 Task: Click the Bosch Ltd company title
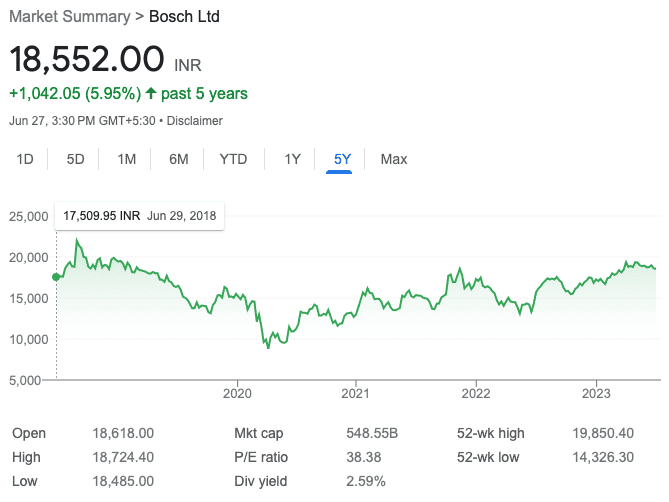[x=184, y=17]
